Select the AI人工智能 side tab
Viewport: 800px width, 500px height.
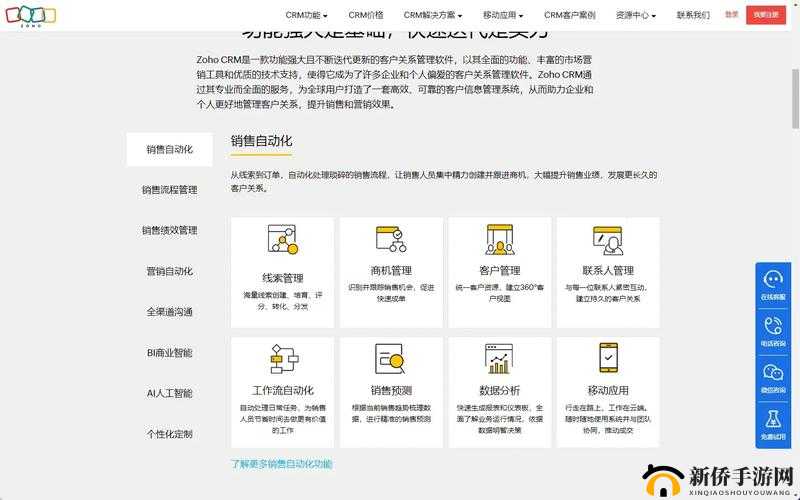(x=169, y=393)
